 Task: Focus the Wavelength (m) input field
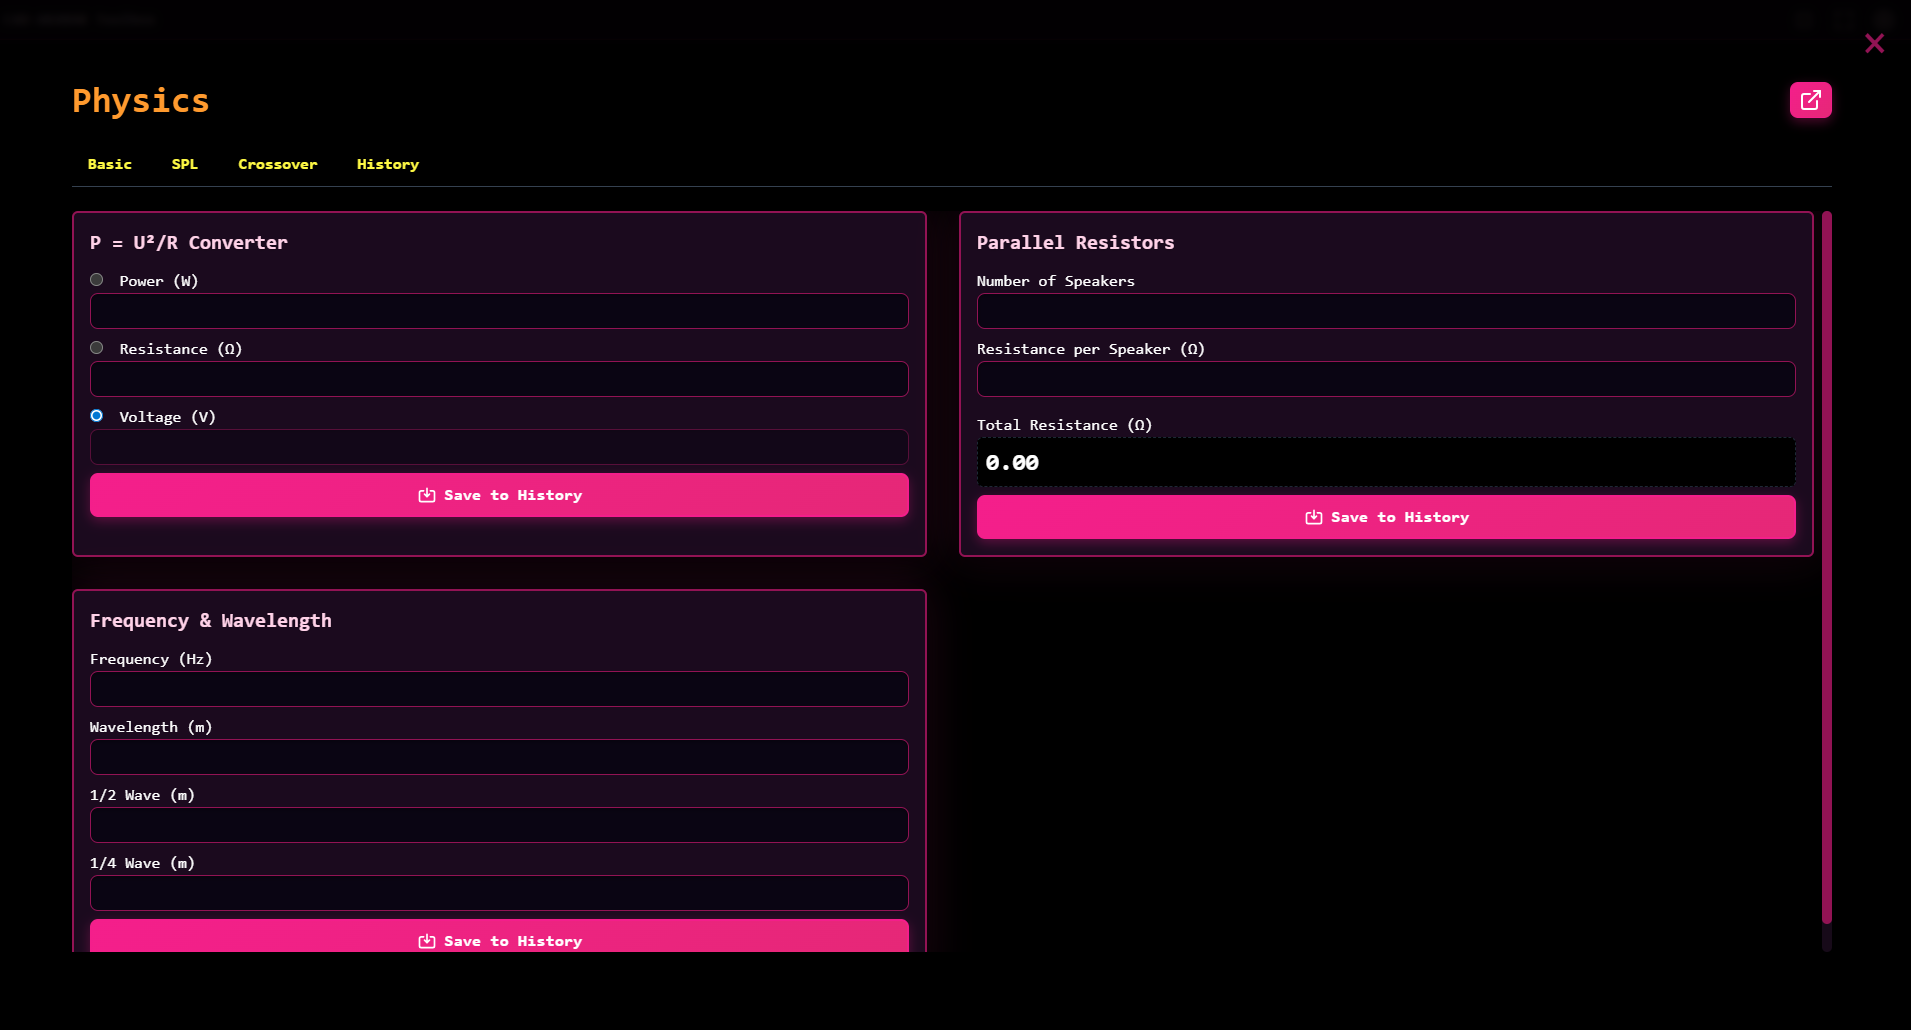pos(499,757)
